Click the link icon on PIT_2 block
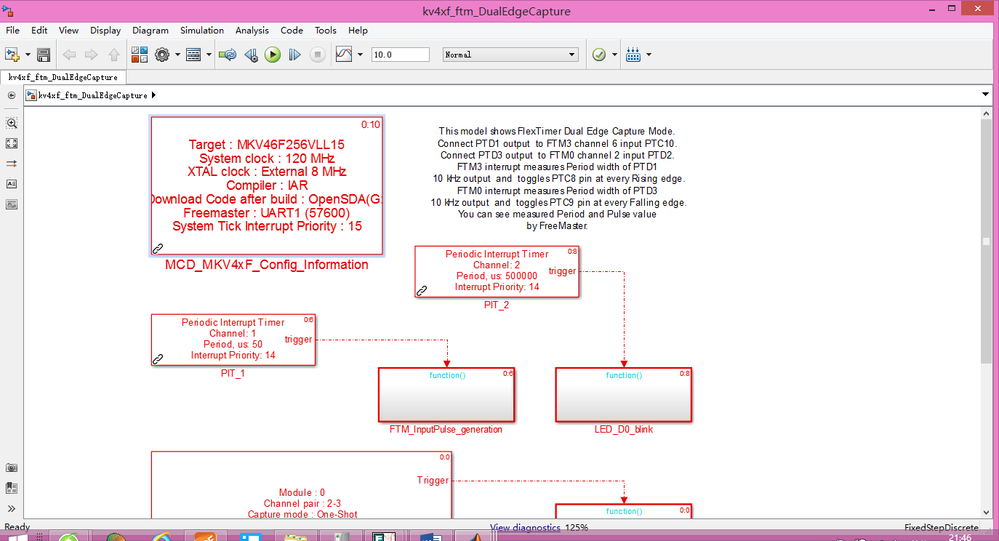 coord(422,291)
